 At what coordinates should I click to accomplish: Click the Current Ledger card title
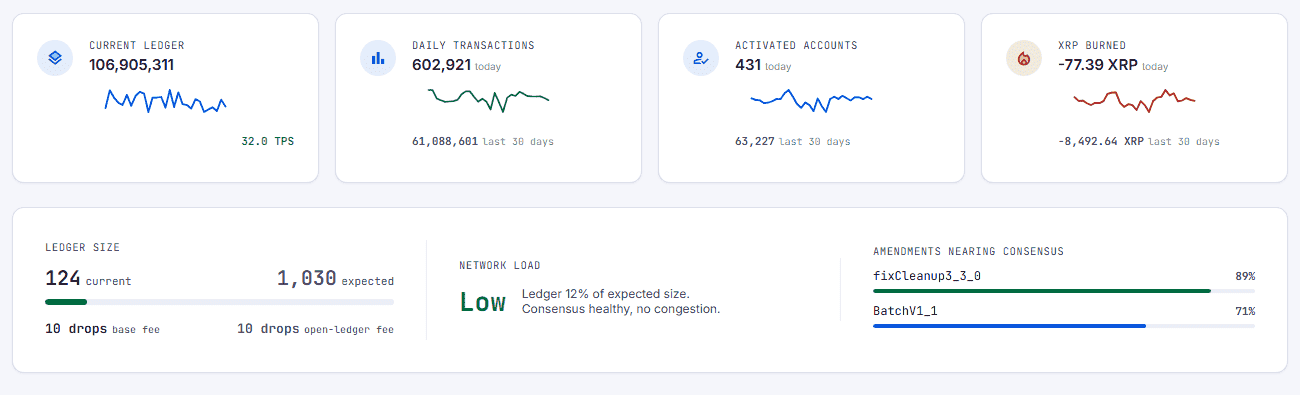(x=137, y=45)
